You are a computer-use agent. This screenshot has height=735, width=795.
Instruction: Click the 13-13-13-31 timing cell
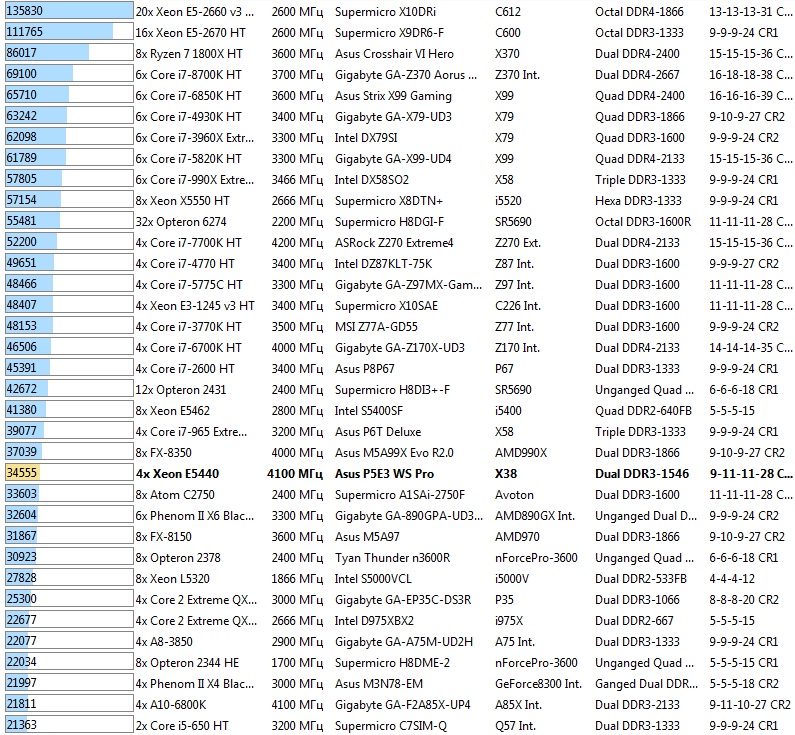(x=750, y=11)
